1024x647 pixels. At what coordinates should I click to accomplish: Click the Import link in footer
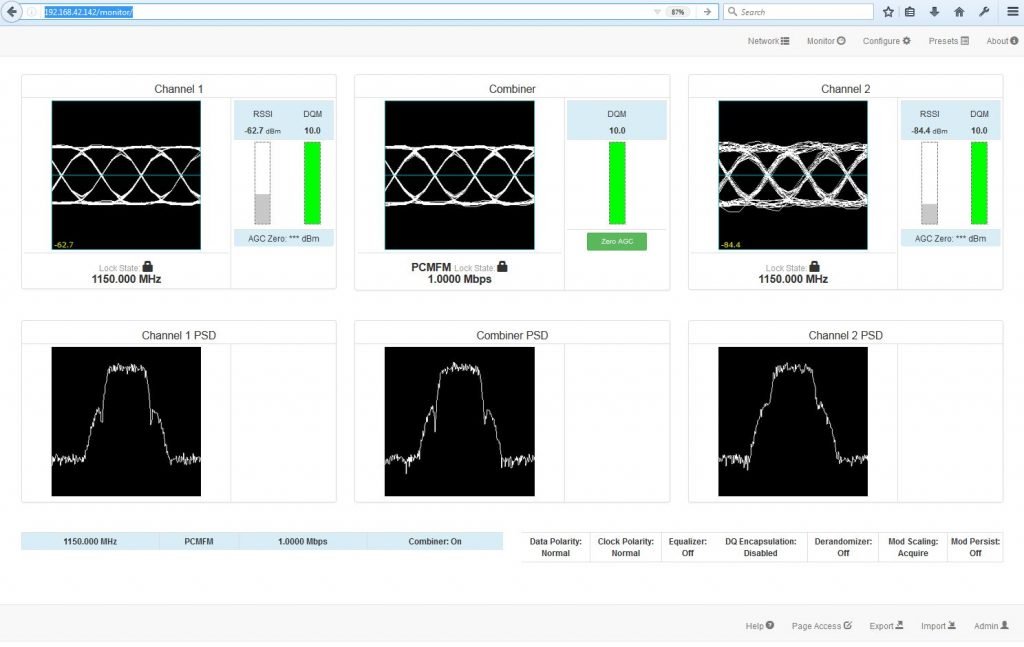point(938,625)
